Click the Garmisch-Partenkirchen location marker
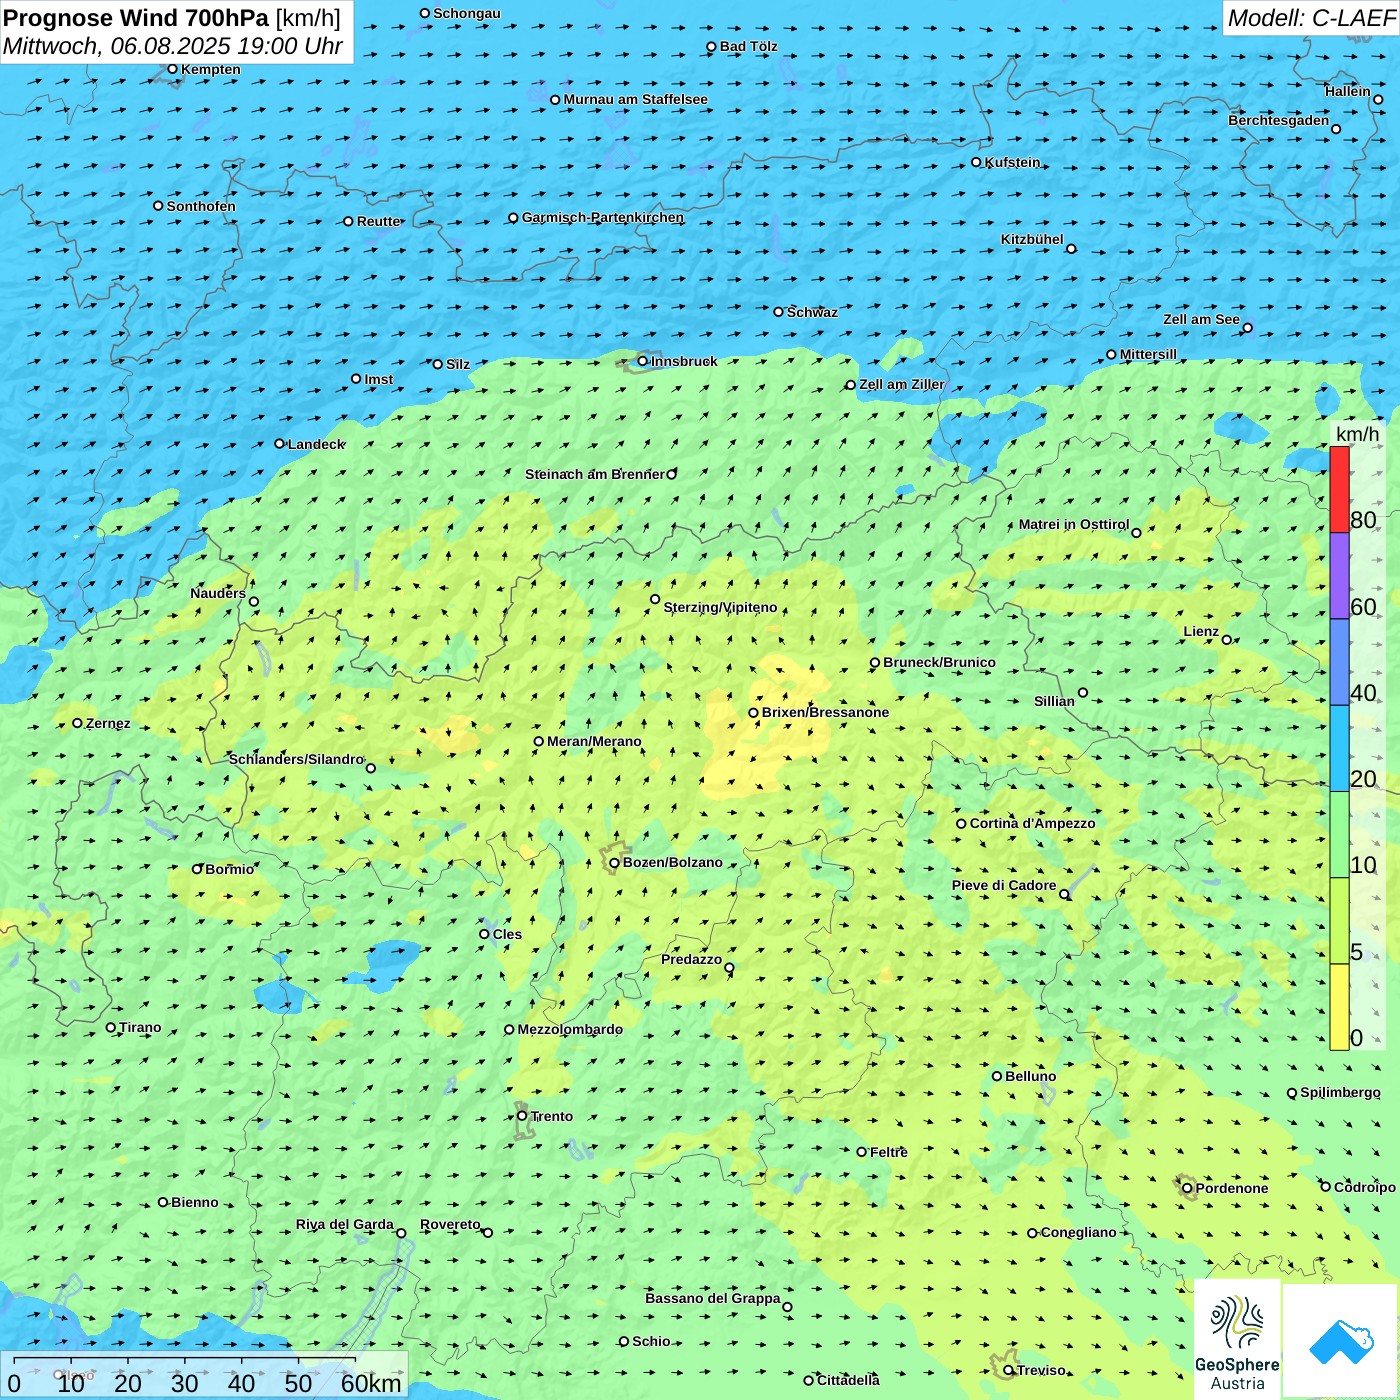Screen dimensions: 1400x1400 pos(513,217)
